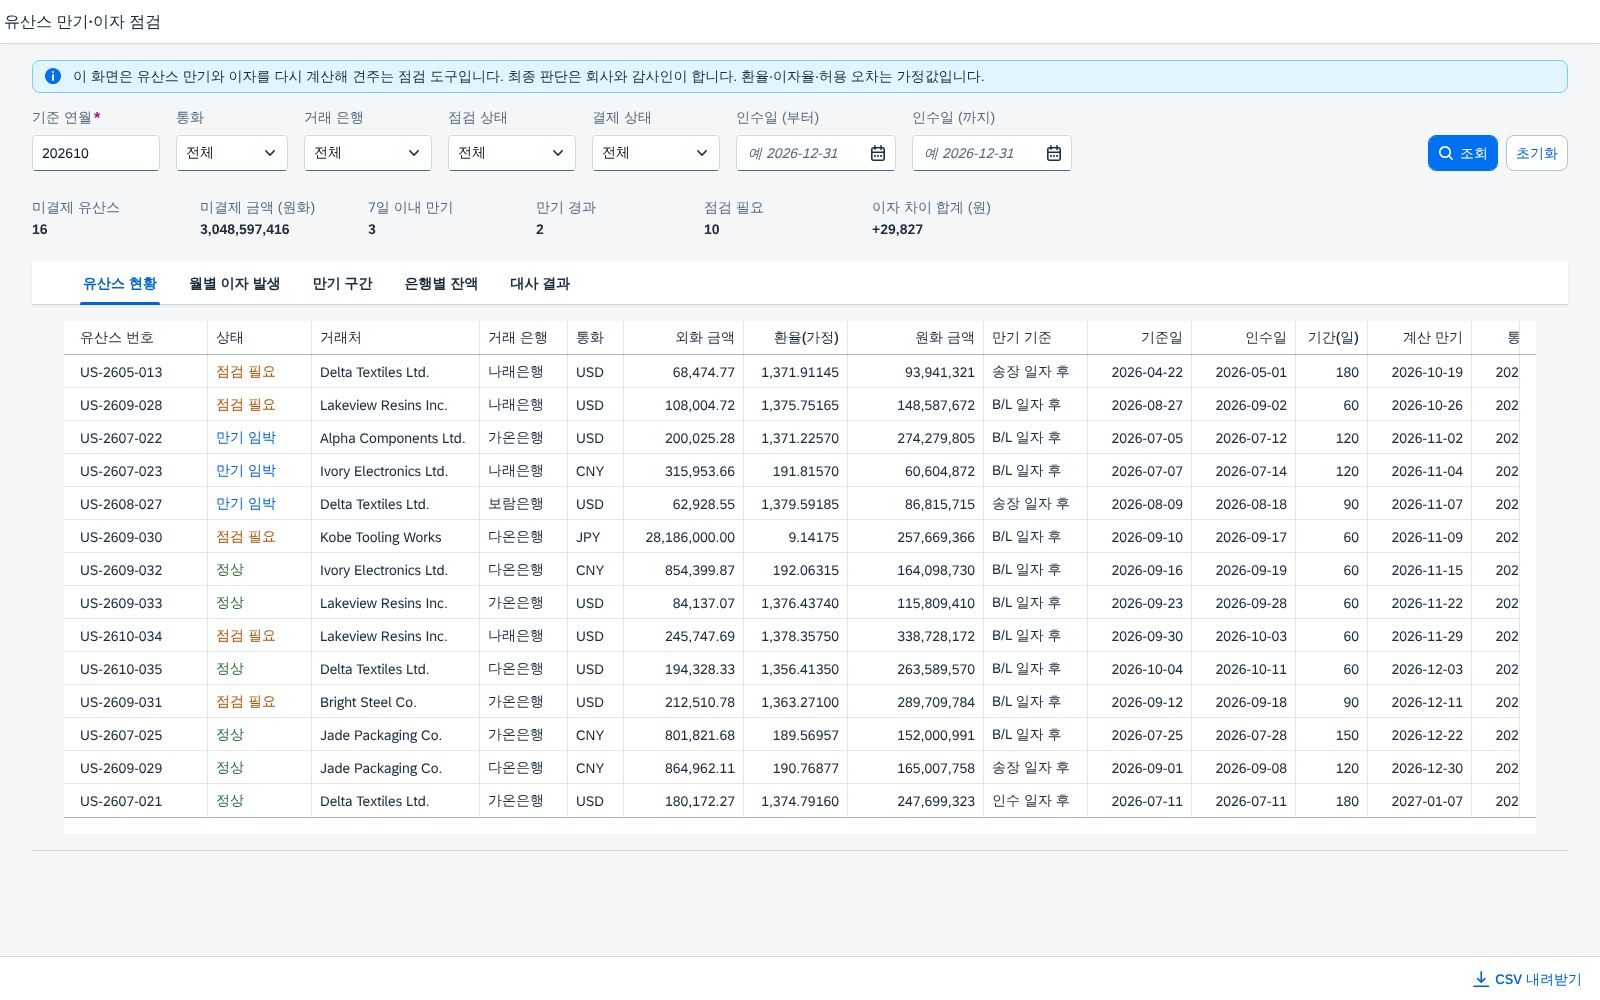The image size is (1600, 1000).
Task: Click the 원화 금액 column header
Action: click(916, 338)
